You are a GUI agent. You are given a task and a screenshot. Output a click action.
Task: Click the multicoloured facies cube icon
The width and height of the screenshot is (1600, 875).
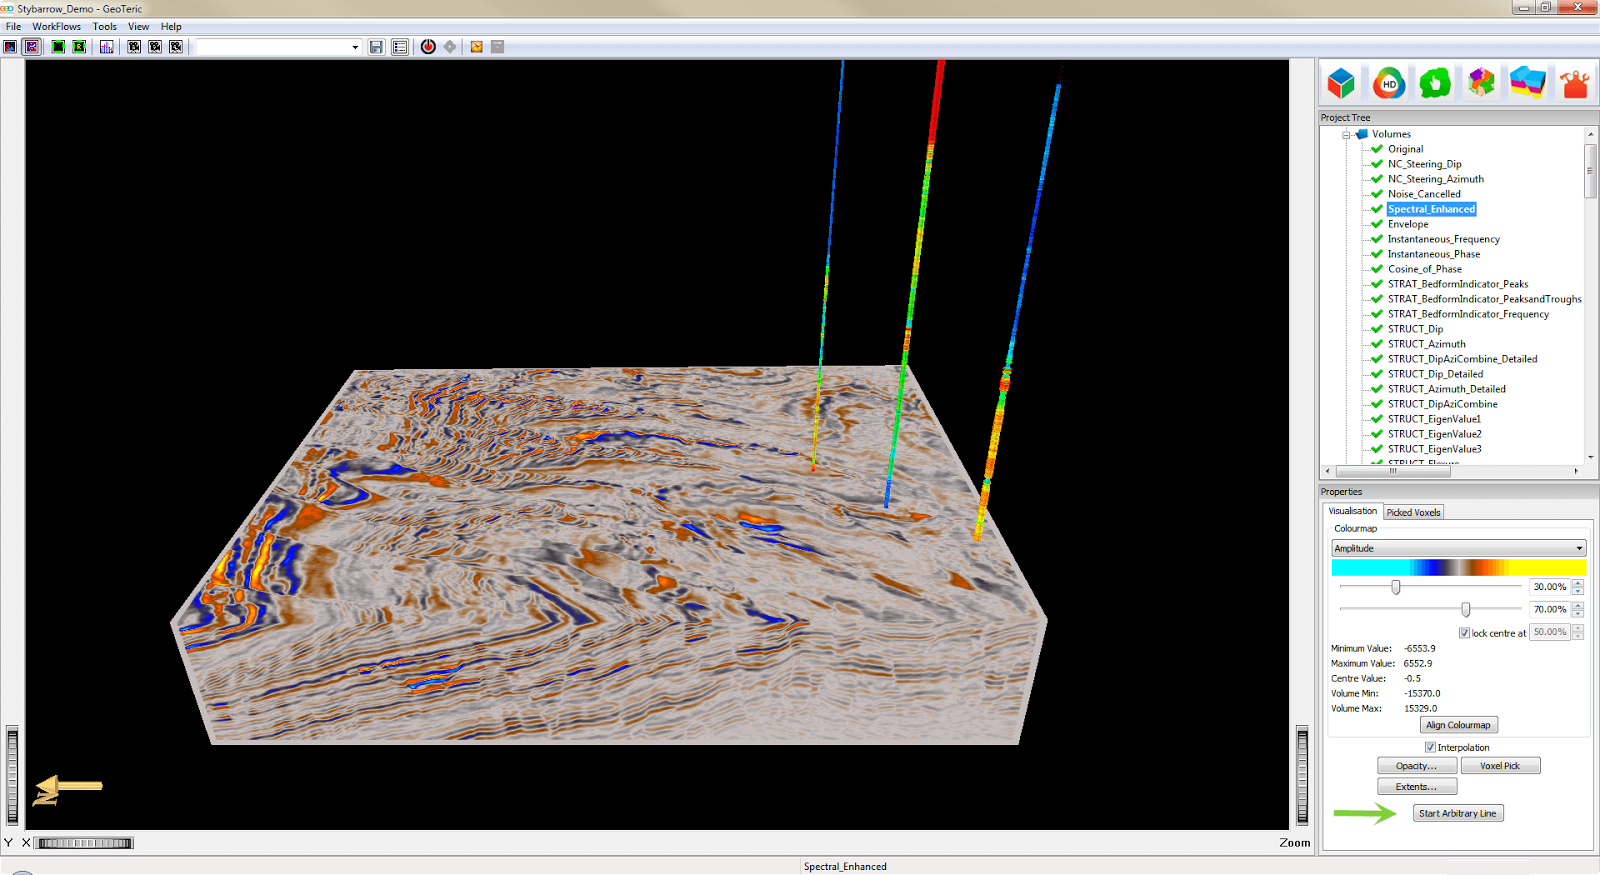tap(1481, 84)
